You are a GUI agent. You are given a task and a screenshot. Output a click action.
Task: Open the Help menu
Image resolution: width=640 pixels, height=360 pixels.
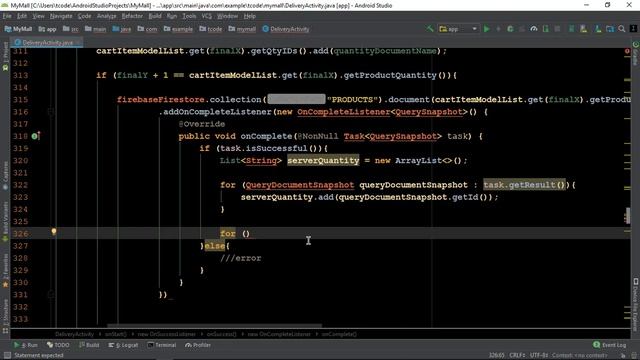click(249, 16)
